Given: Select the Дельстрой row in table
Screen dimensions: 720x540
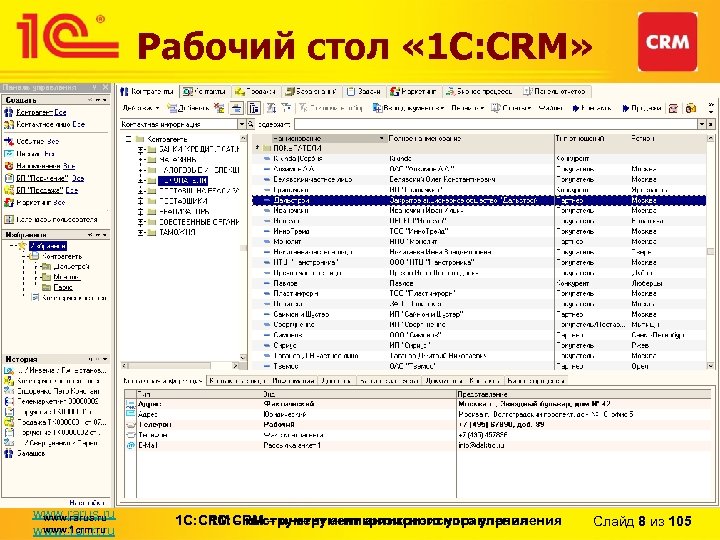Looking at the screenshot, I should tap(479, 200).
